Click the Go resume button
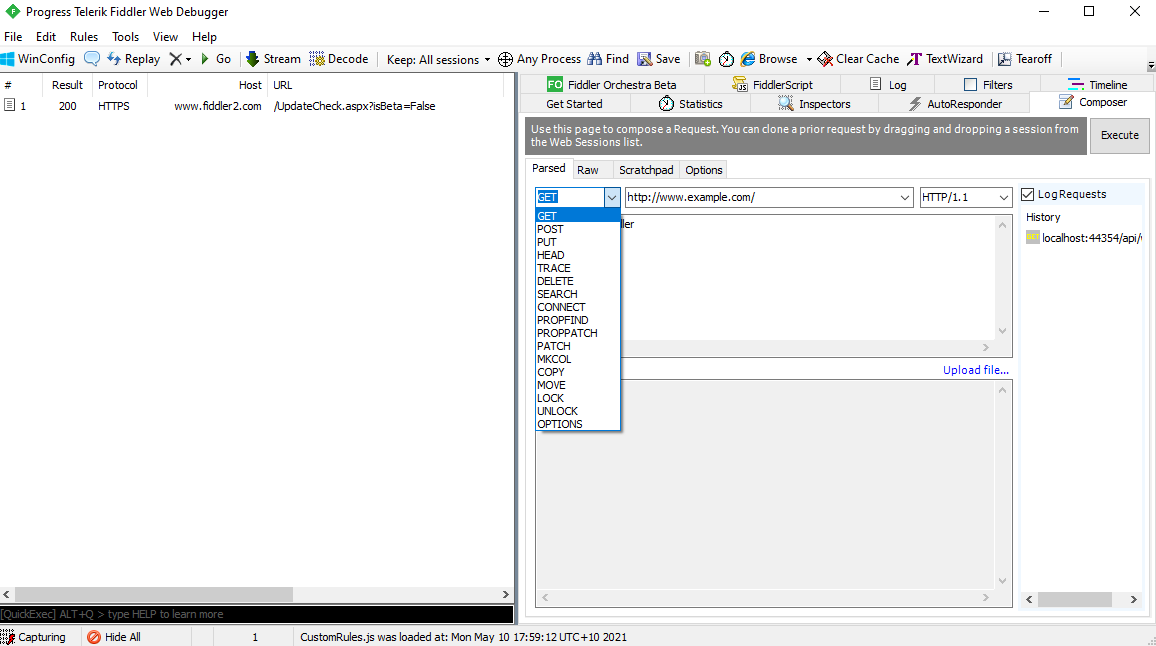1156x646 pixels. click(216, 59)
